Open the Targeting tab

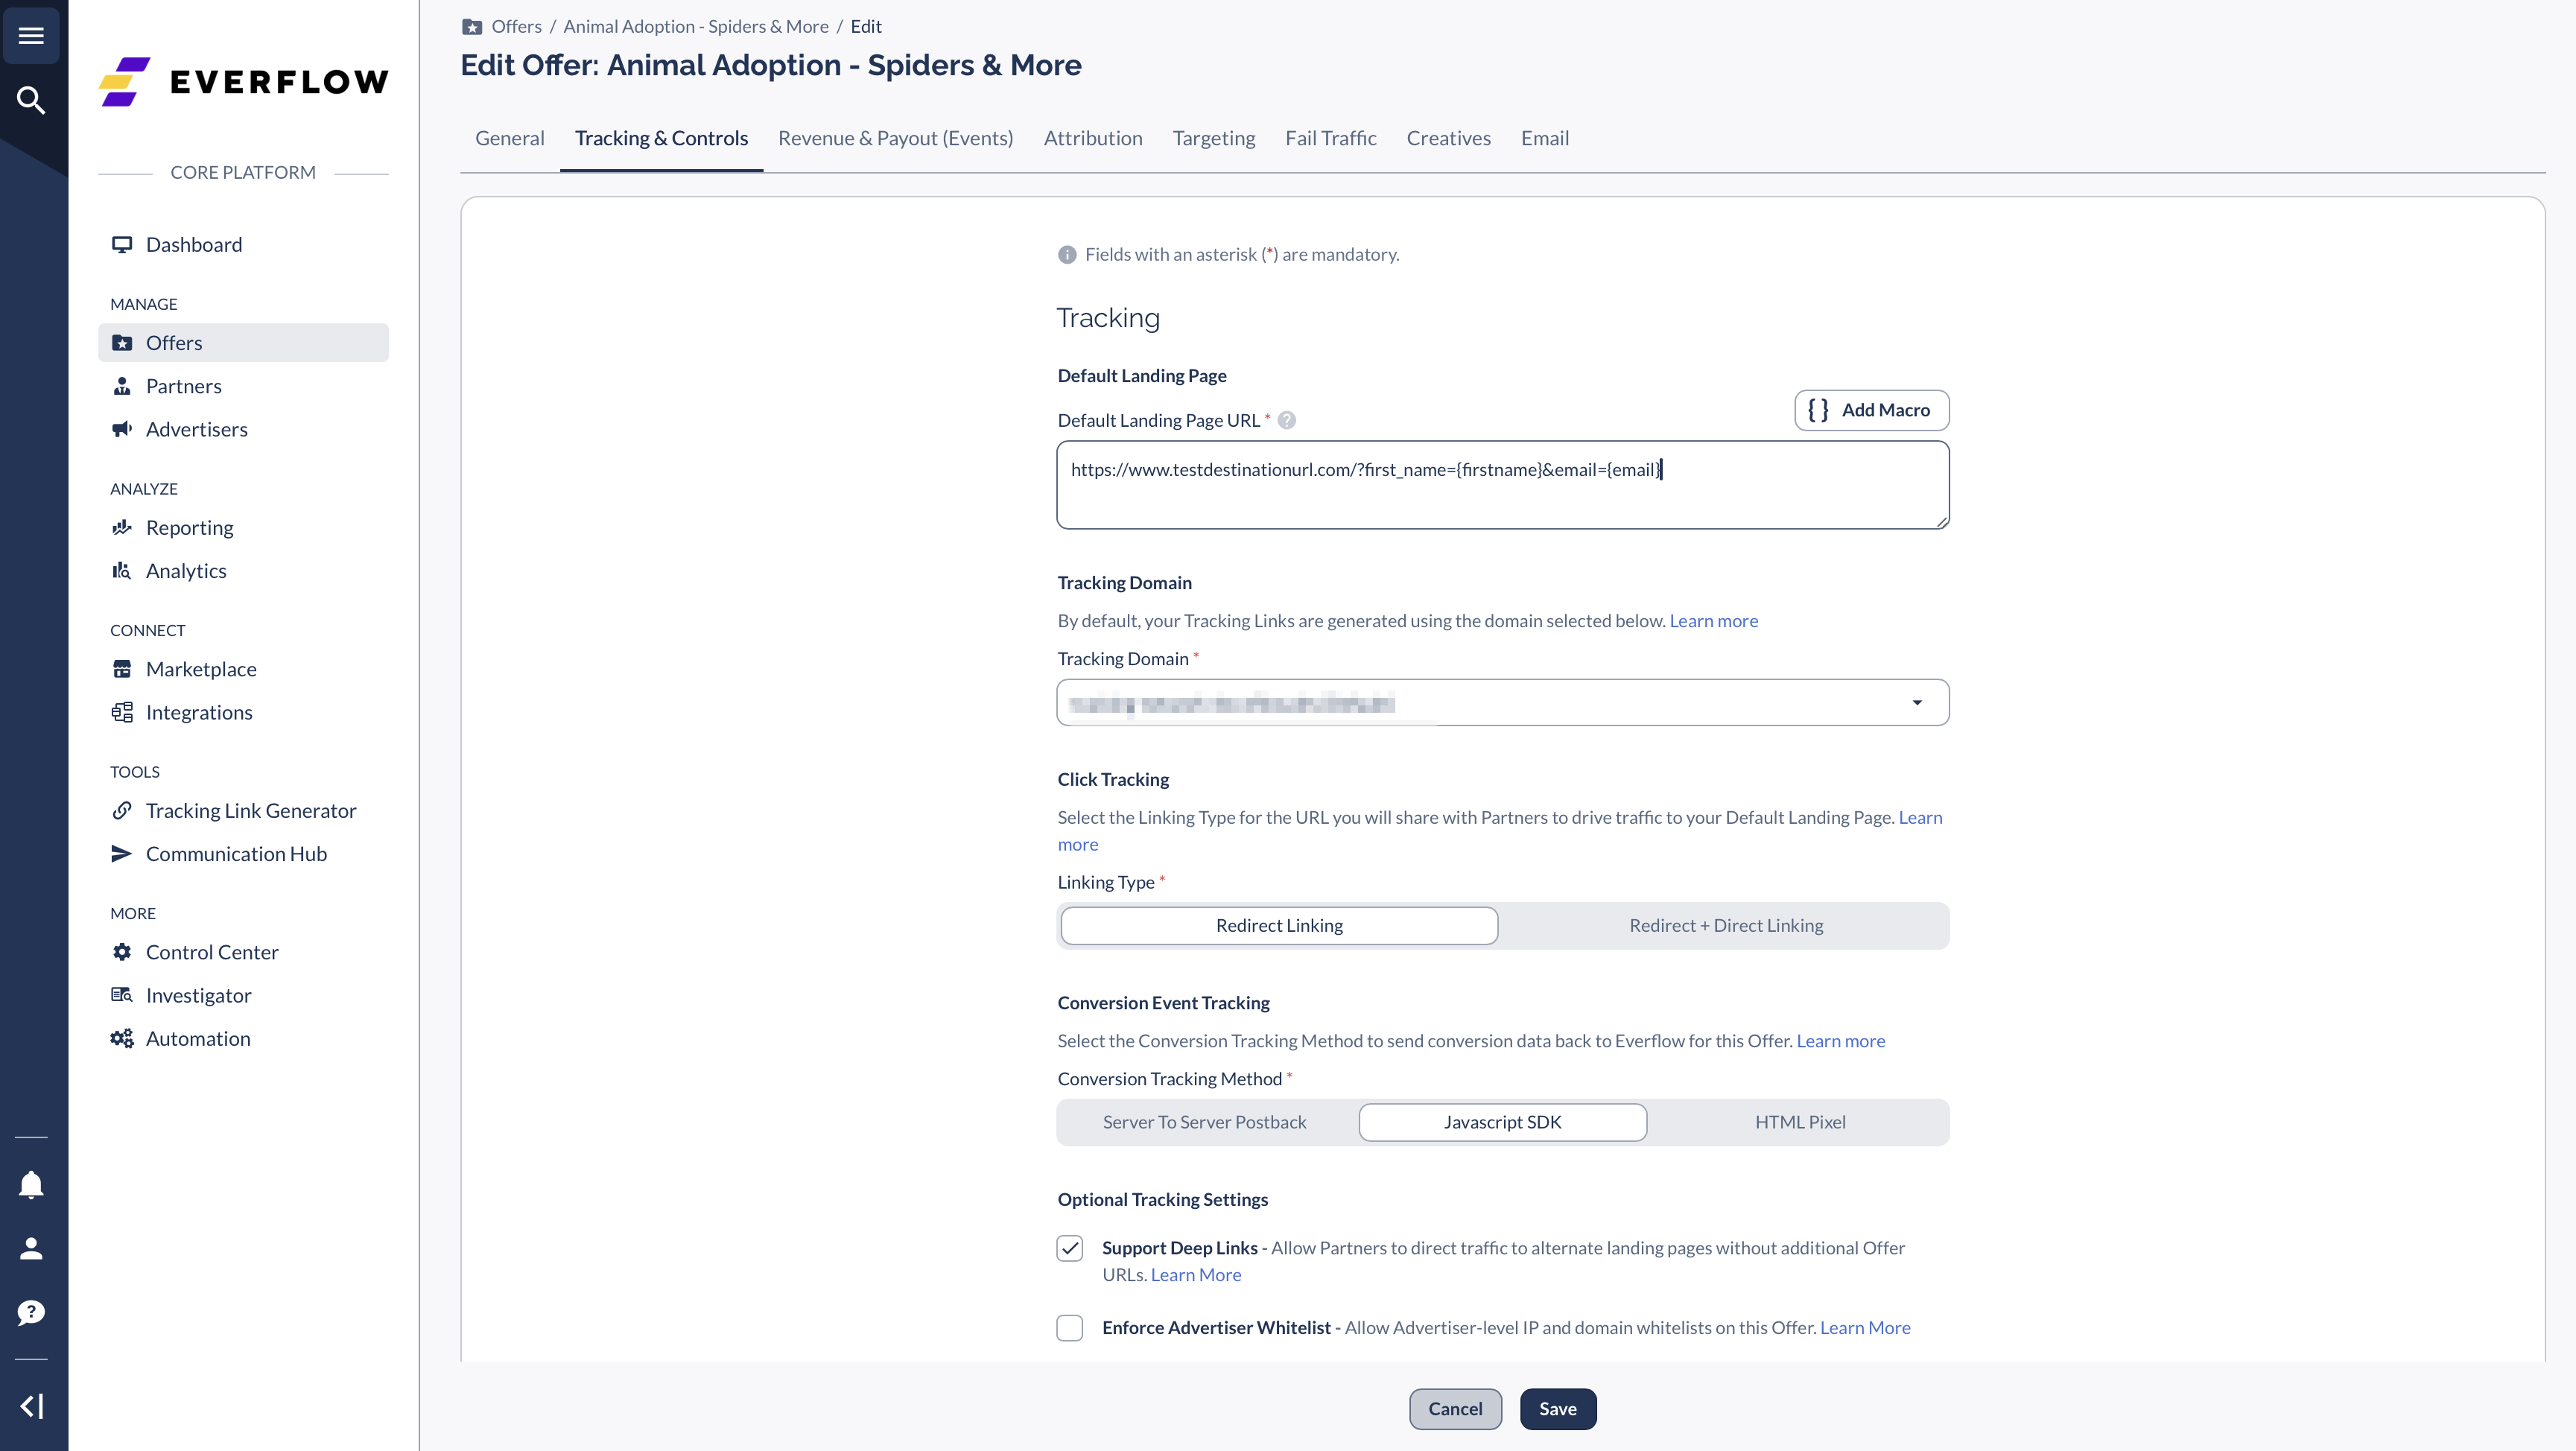[1213, 138]
